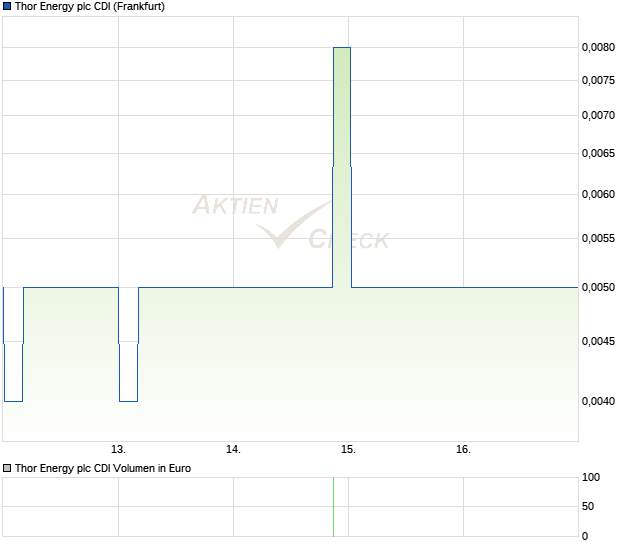Click the 0,0080 price axis label
Viewport: 620px width, 546px height.
click(x=598, y=47)
